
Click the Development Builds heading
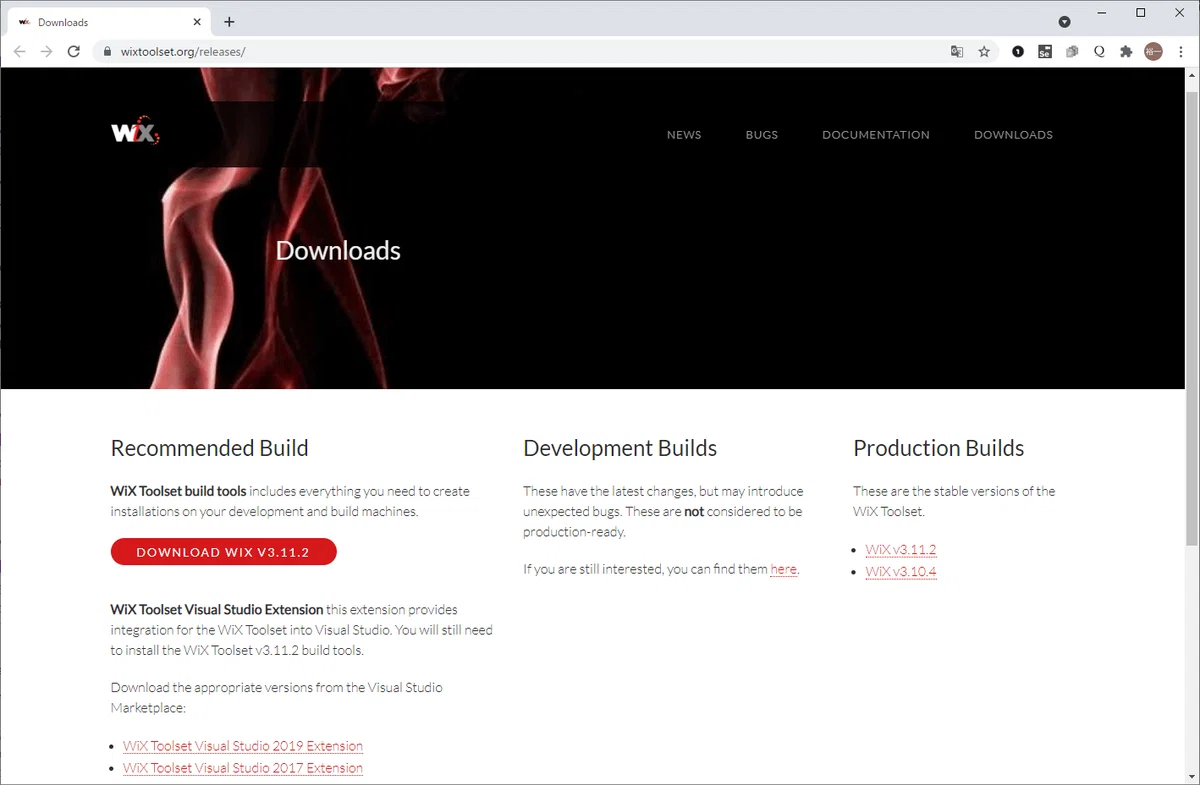click(620, 448)
